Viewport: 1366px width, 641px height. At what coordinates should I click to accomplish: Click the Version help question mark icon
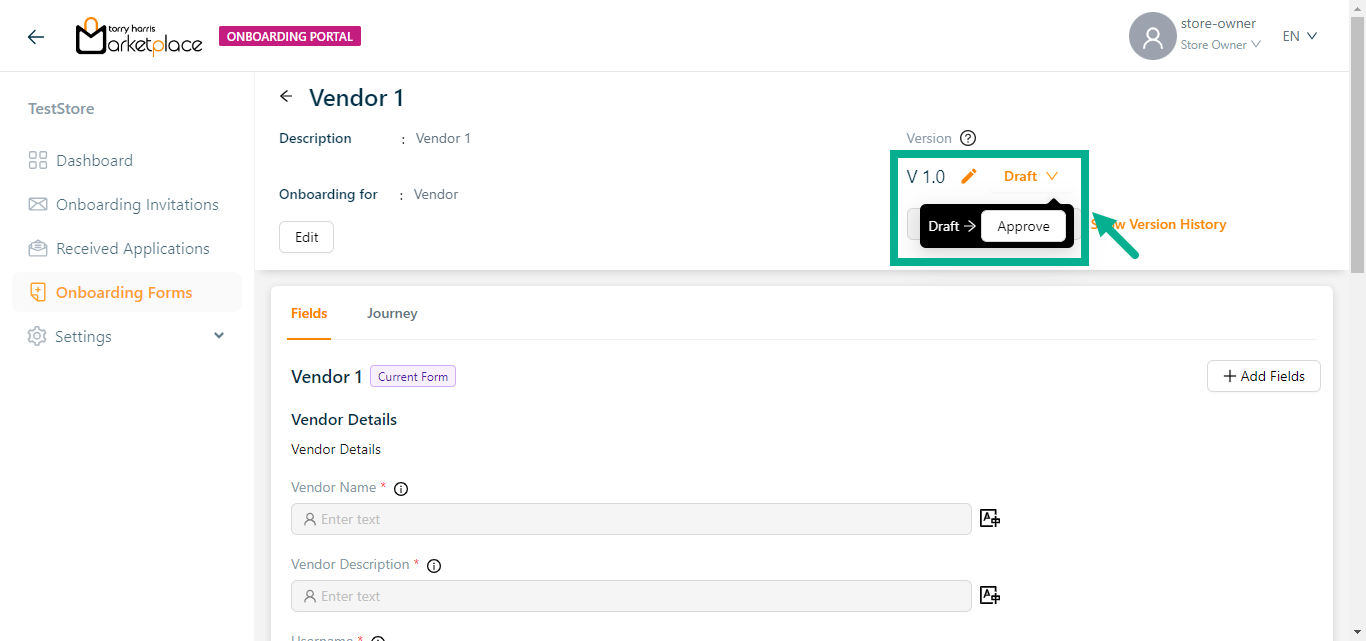(x=967, y=139)
